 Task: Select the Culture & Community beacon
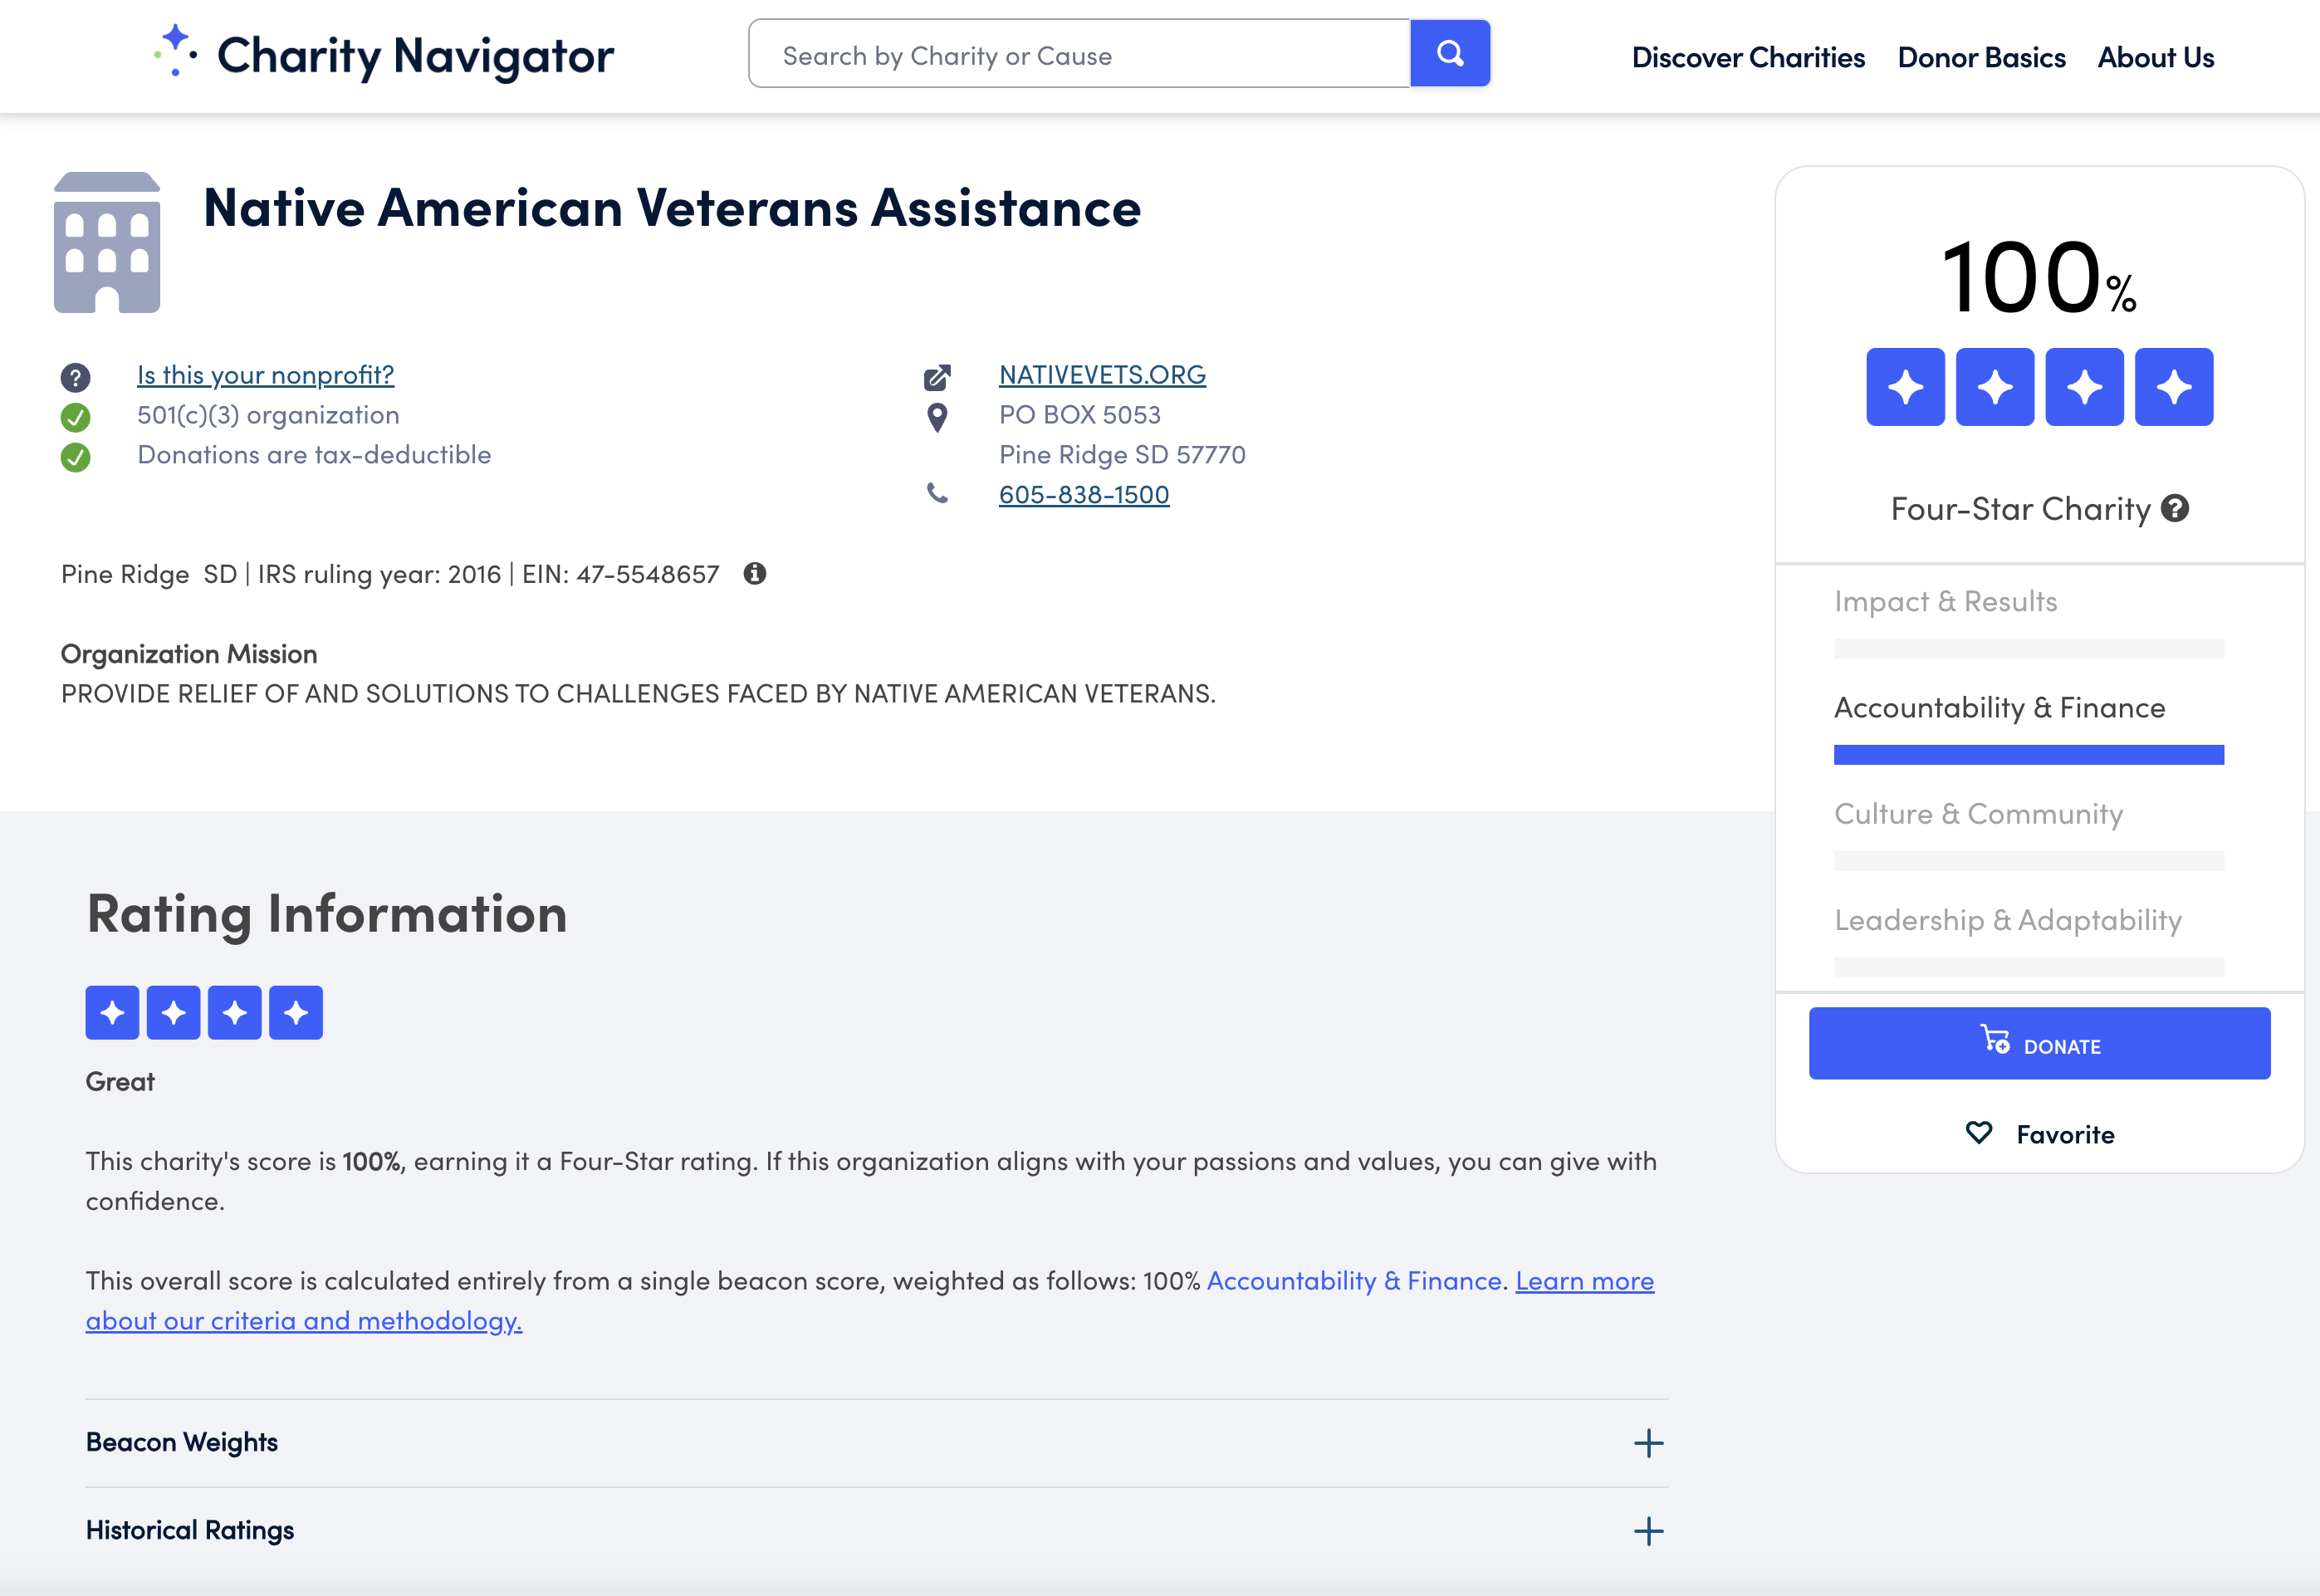[1978, 814]
